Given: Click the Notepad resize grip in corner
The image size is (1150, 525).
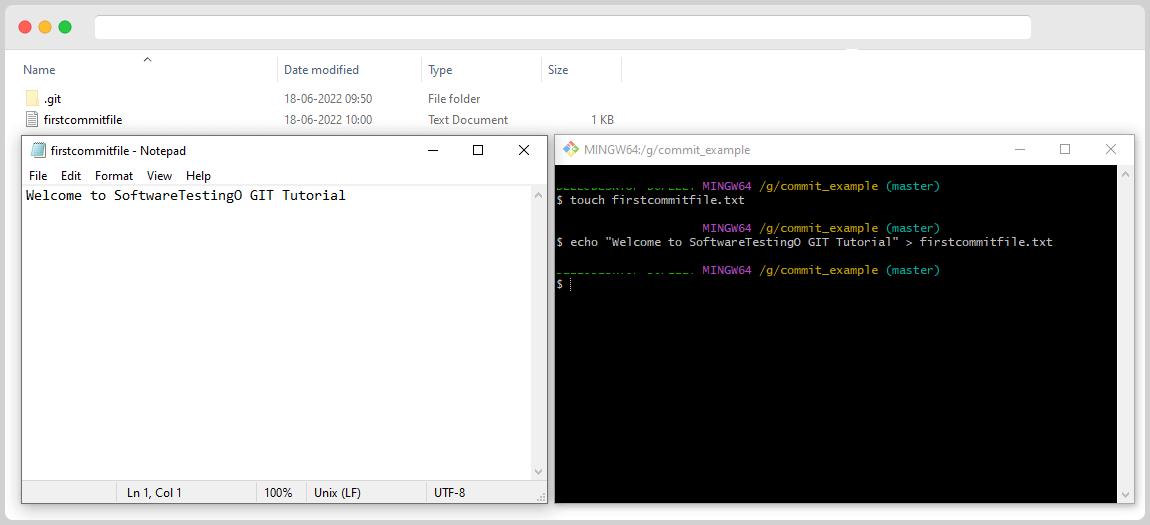Looking at the screenshot, I should (x=542, y=498).
